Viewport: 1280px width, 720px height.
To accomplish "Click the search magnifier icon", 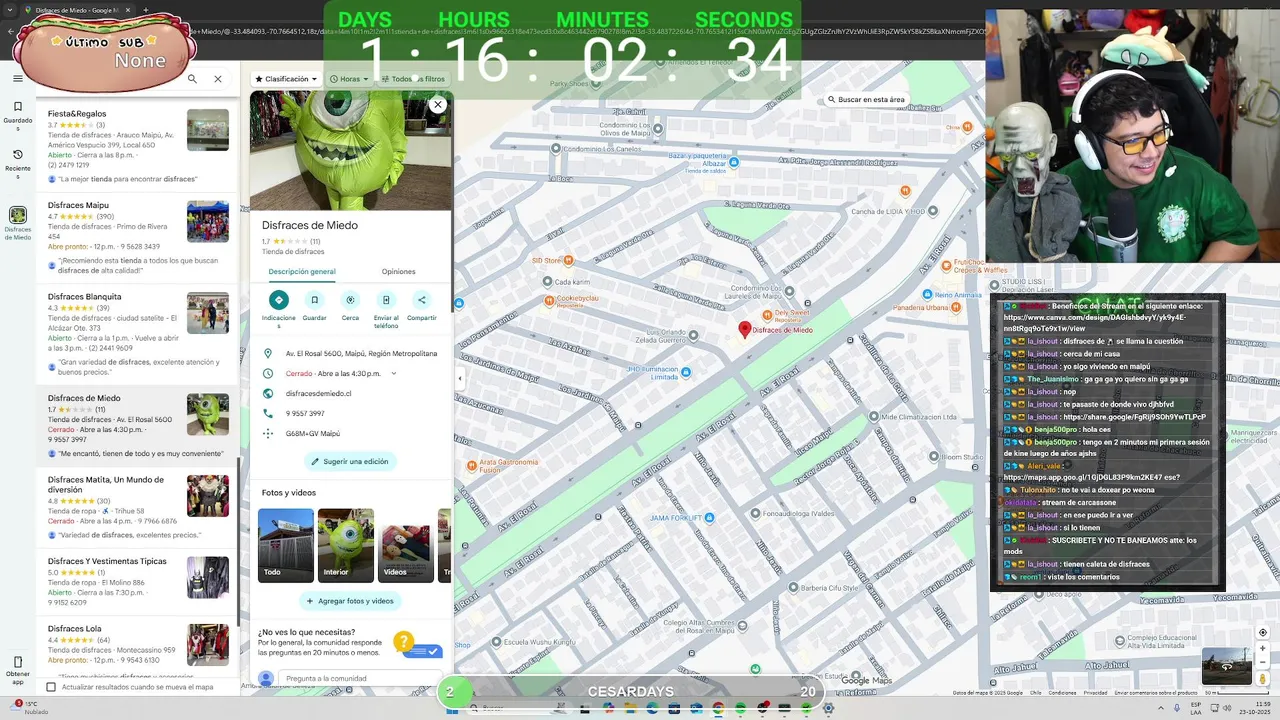I will tap(192, 79).
